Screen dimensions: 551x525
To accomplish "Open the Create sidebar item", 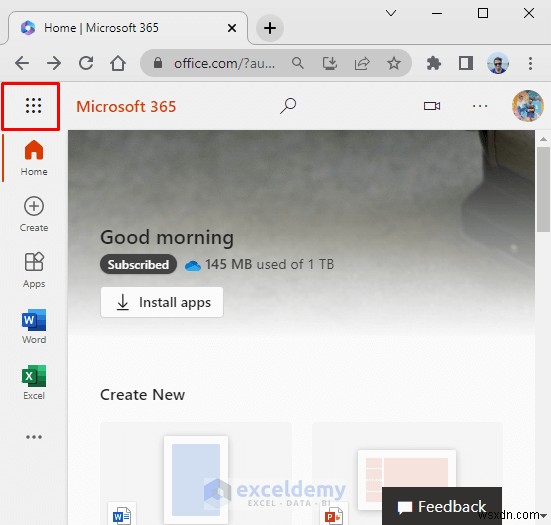I will tap(34, 214).
